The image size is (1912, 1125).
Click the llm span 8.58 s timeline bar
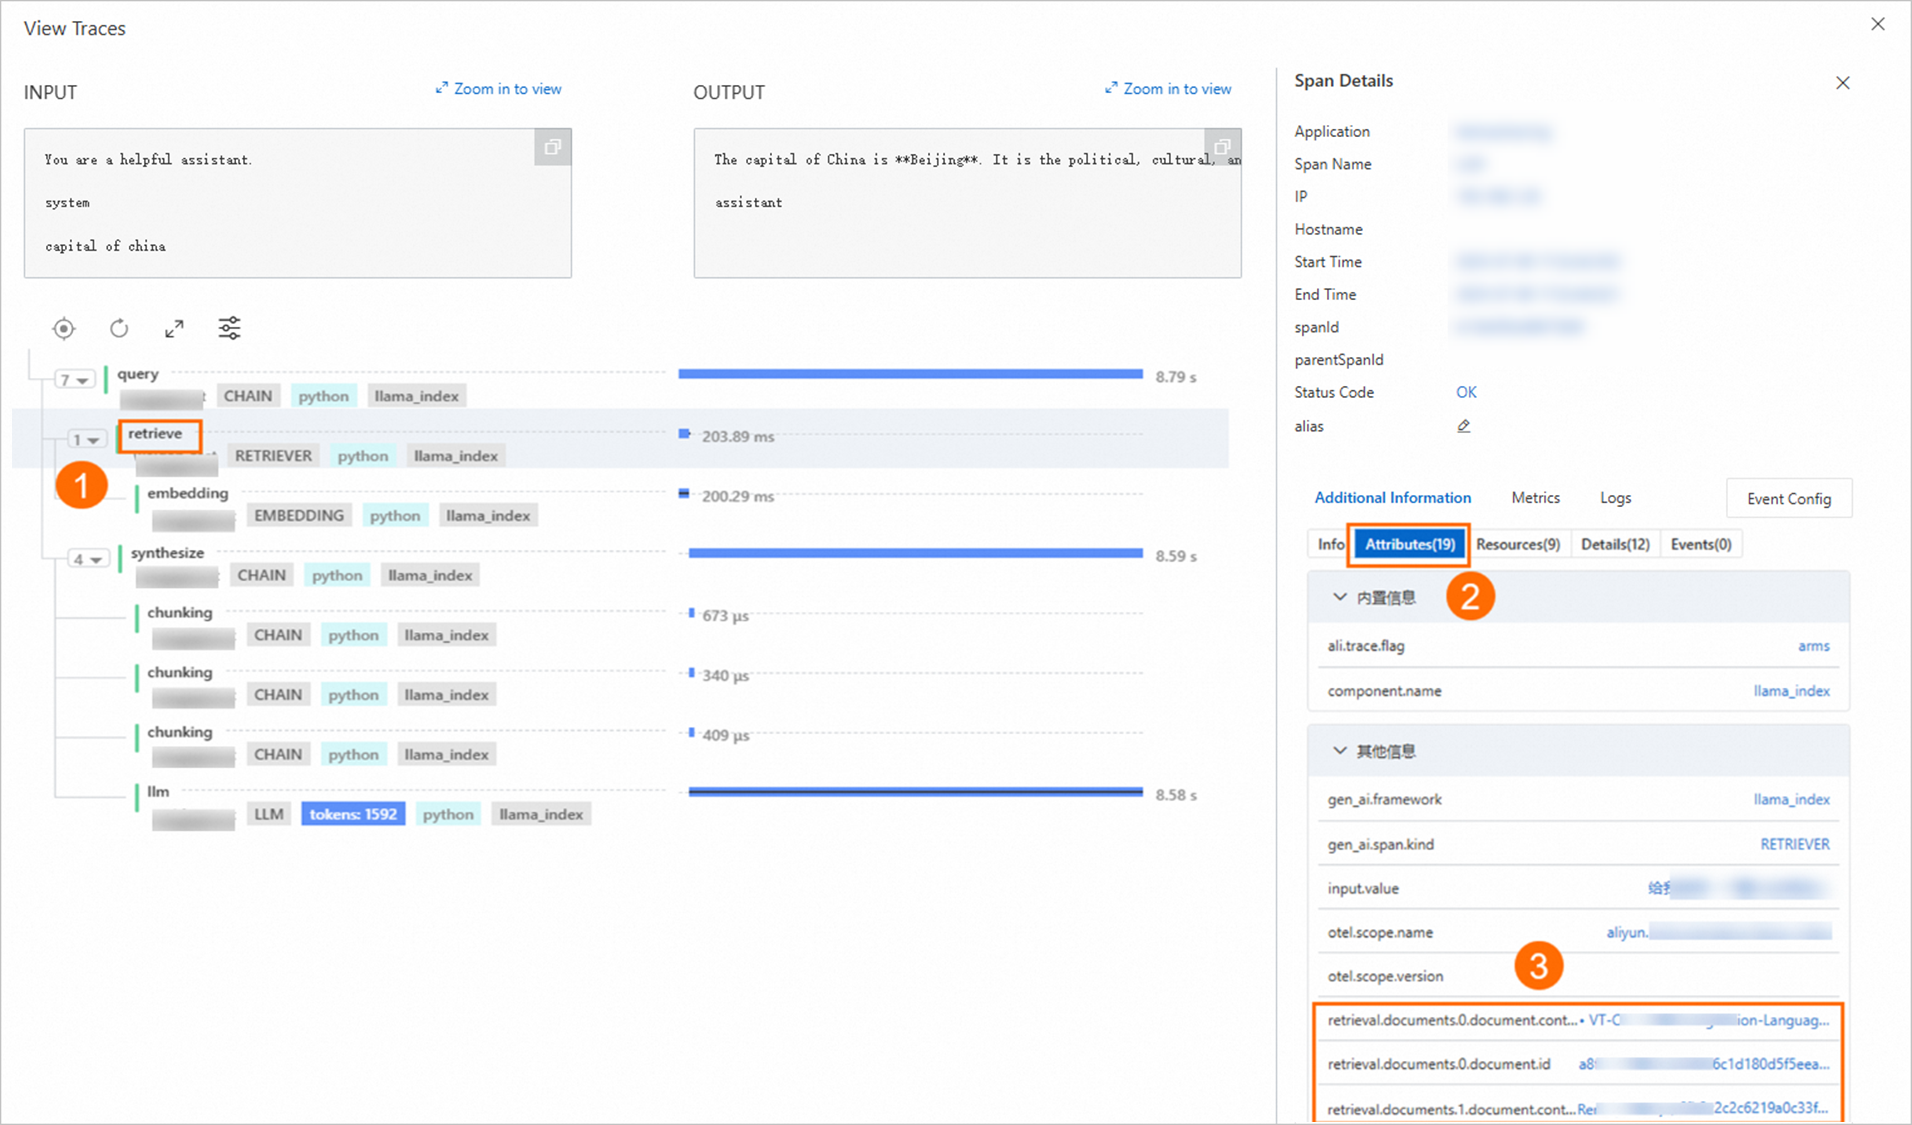[915, 792]
